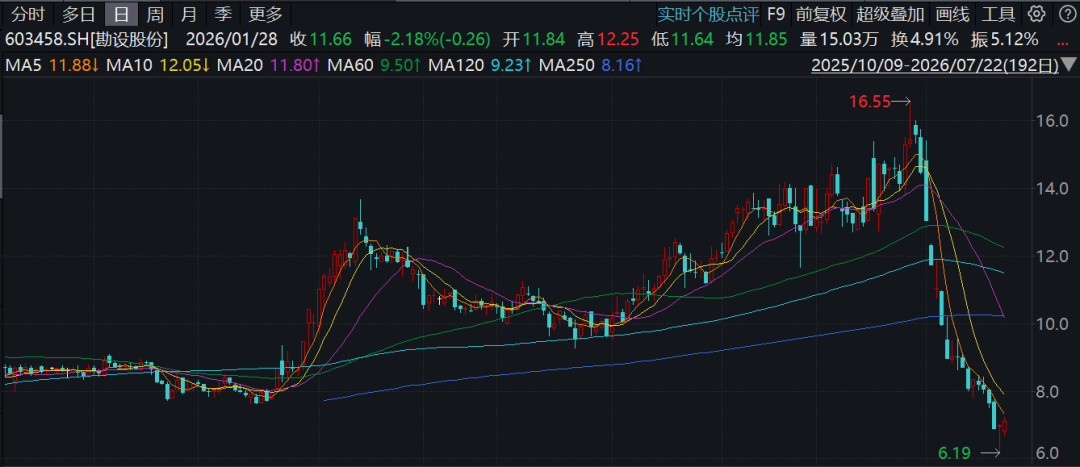Open the 工具 tools menu
The image size is (1080, 467).
[x=998, y=13]
